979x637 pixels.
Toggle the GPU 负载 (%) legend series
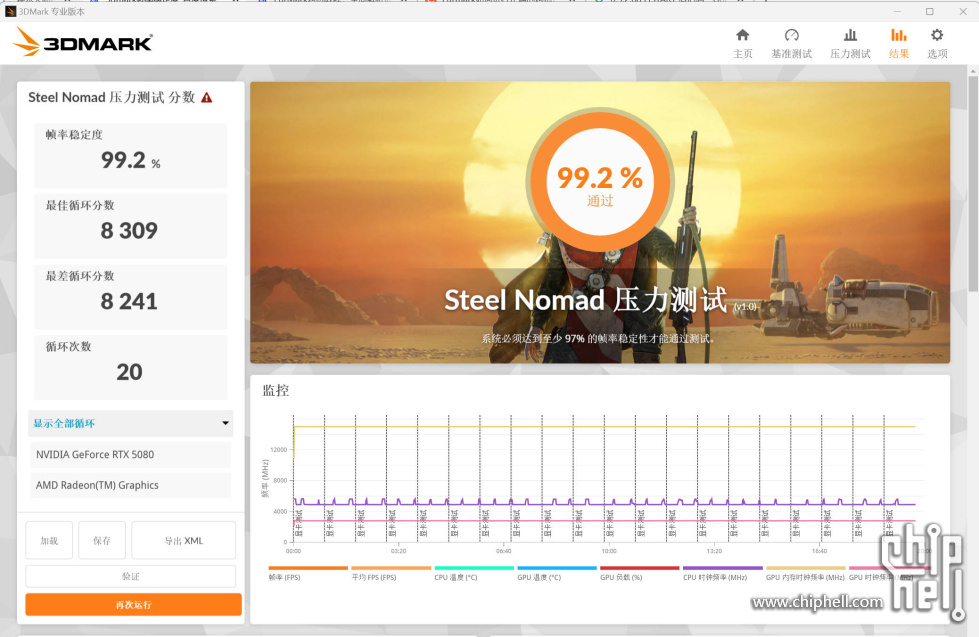tap(639, 574)
